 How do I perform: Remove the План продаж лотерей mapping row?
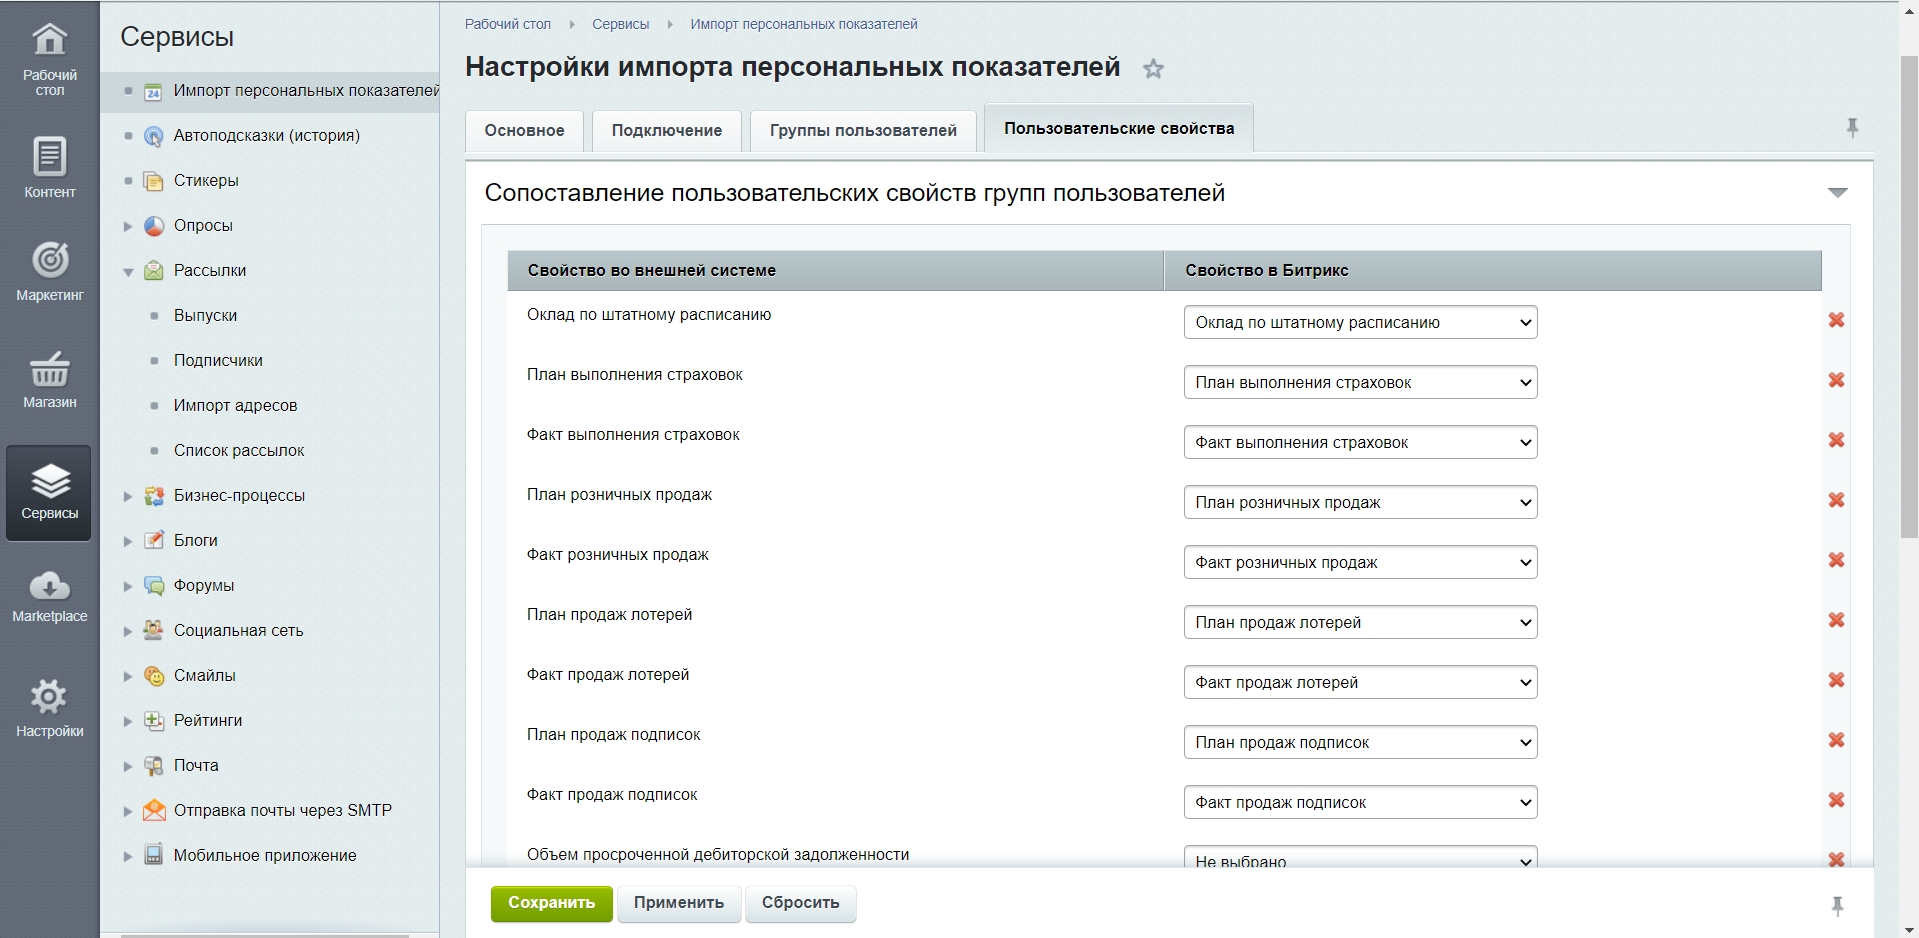point(1836,620)
